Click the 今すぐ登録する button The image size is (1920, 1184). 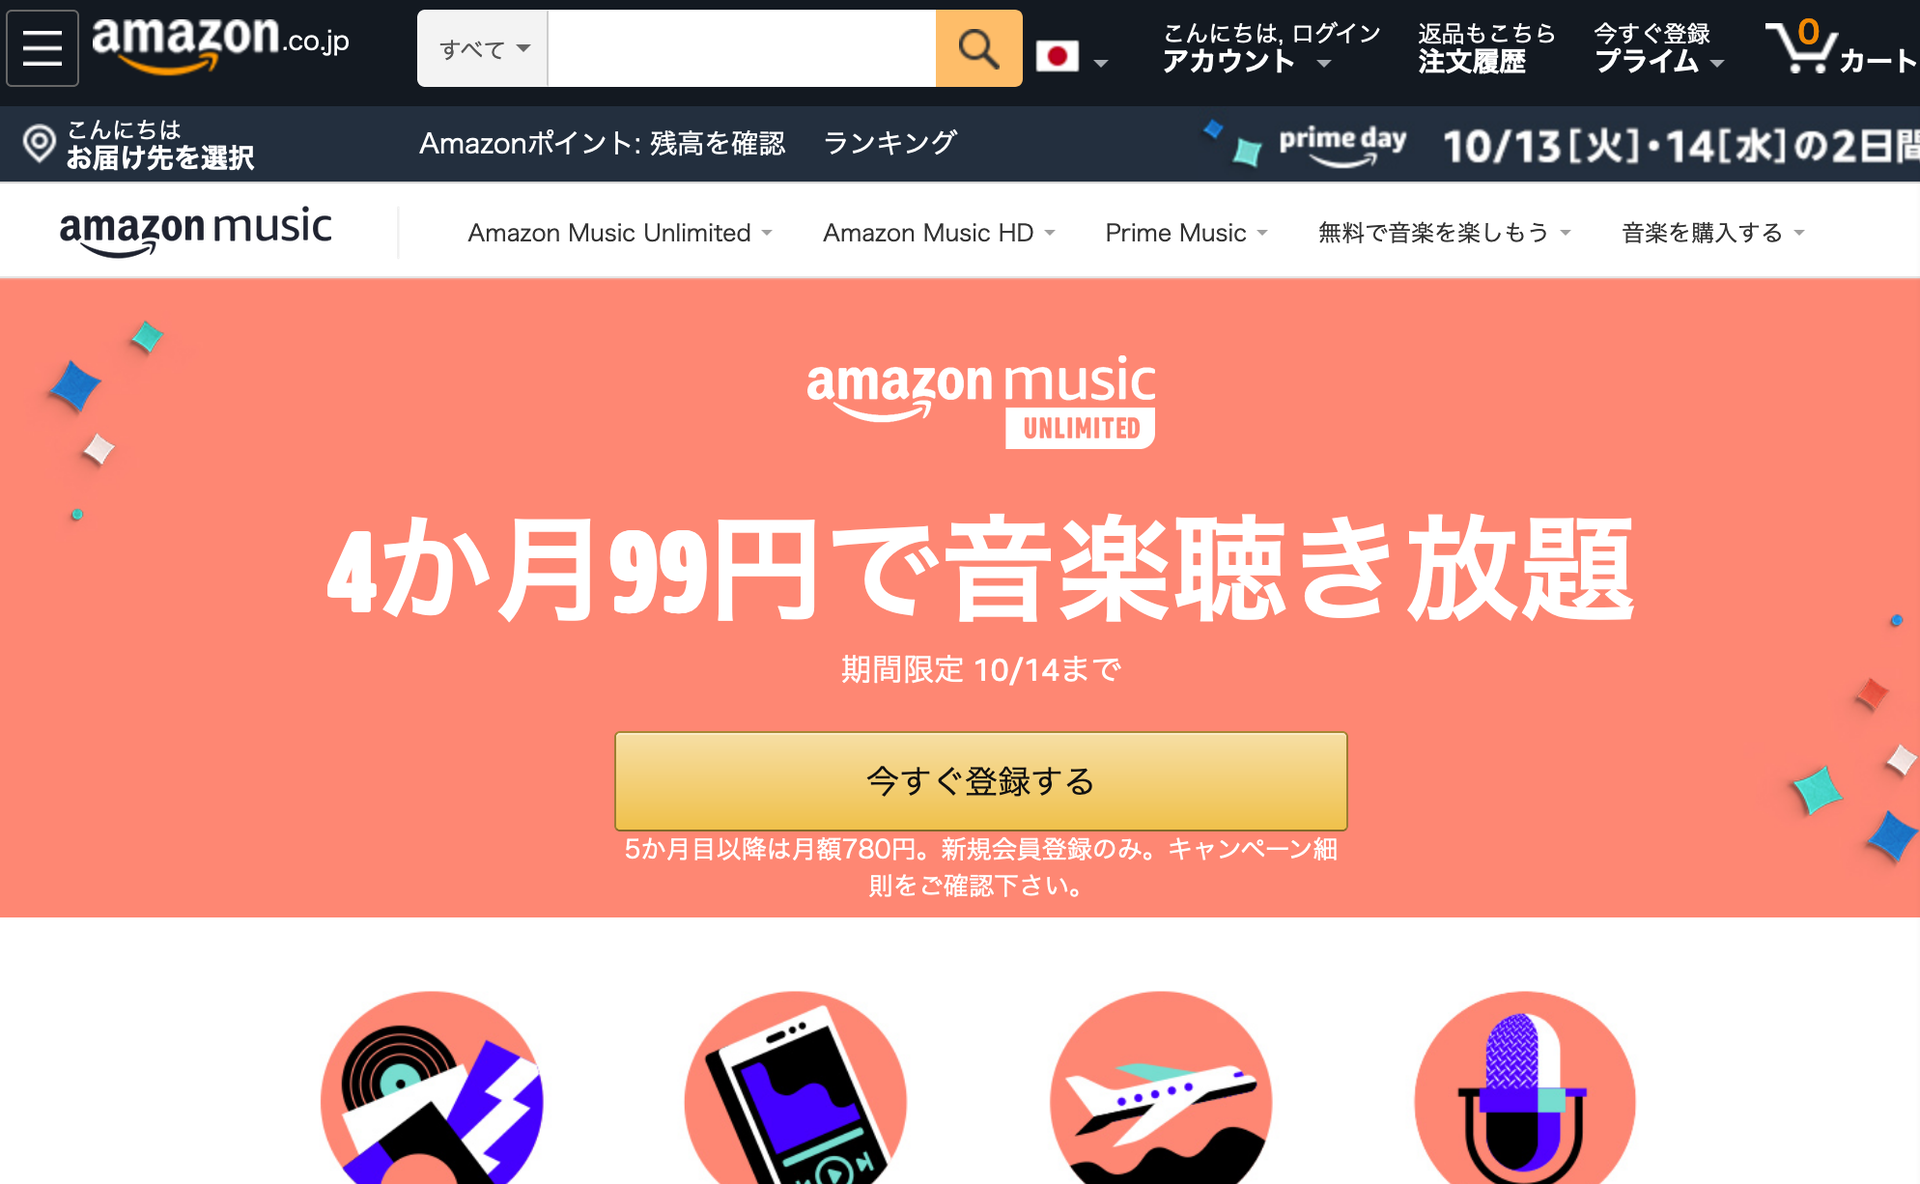point(981,781)
